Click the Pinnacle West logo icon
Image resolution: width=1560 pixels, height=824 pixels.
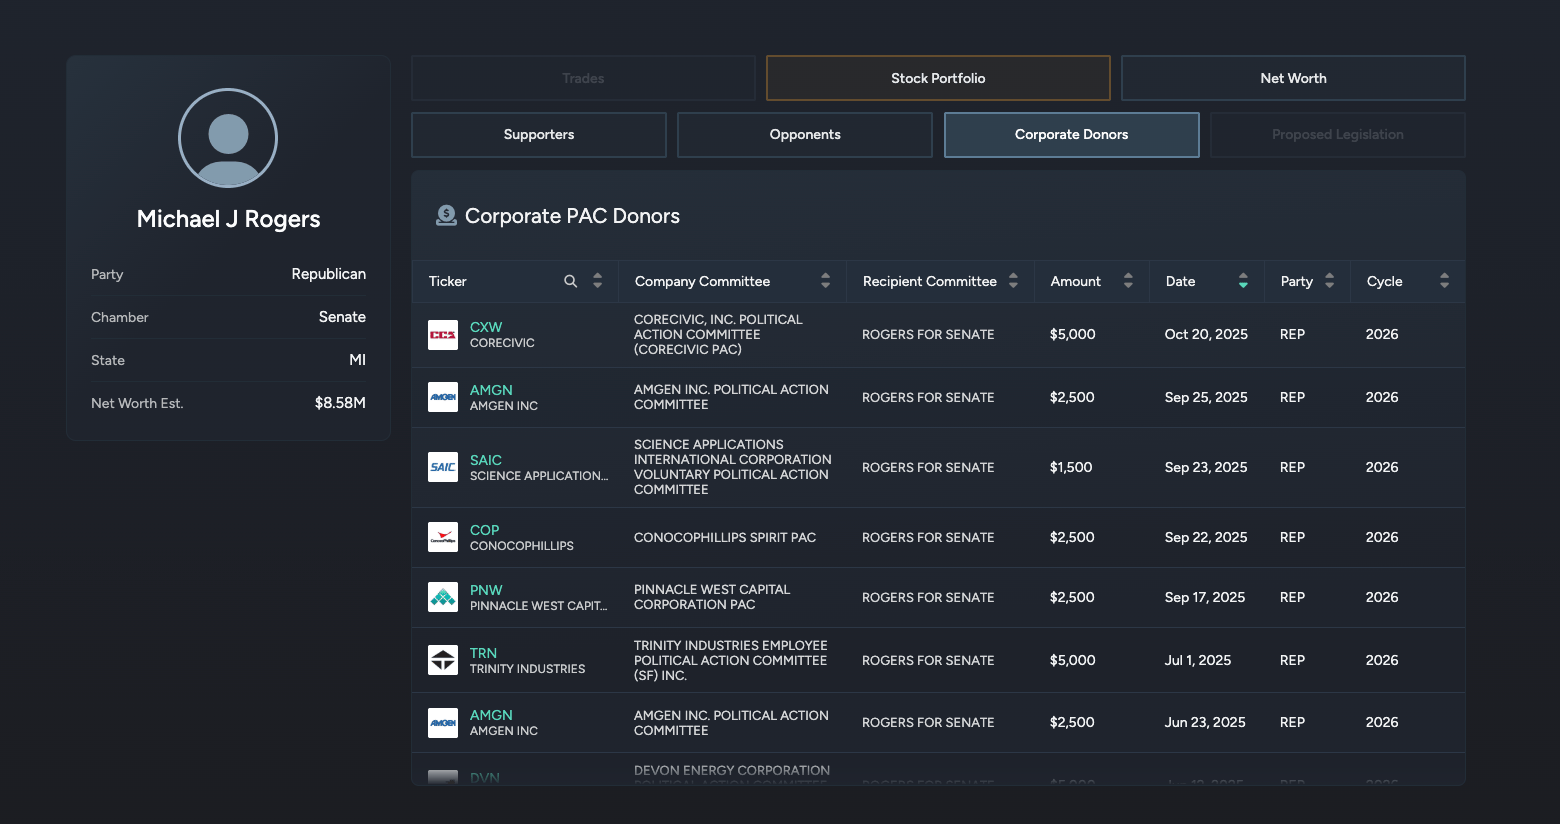click(x=443, y=597)
